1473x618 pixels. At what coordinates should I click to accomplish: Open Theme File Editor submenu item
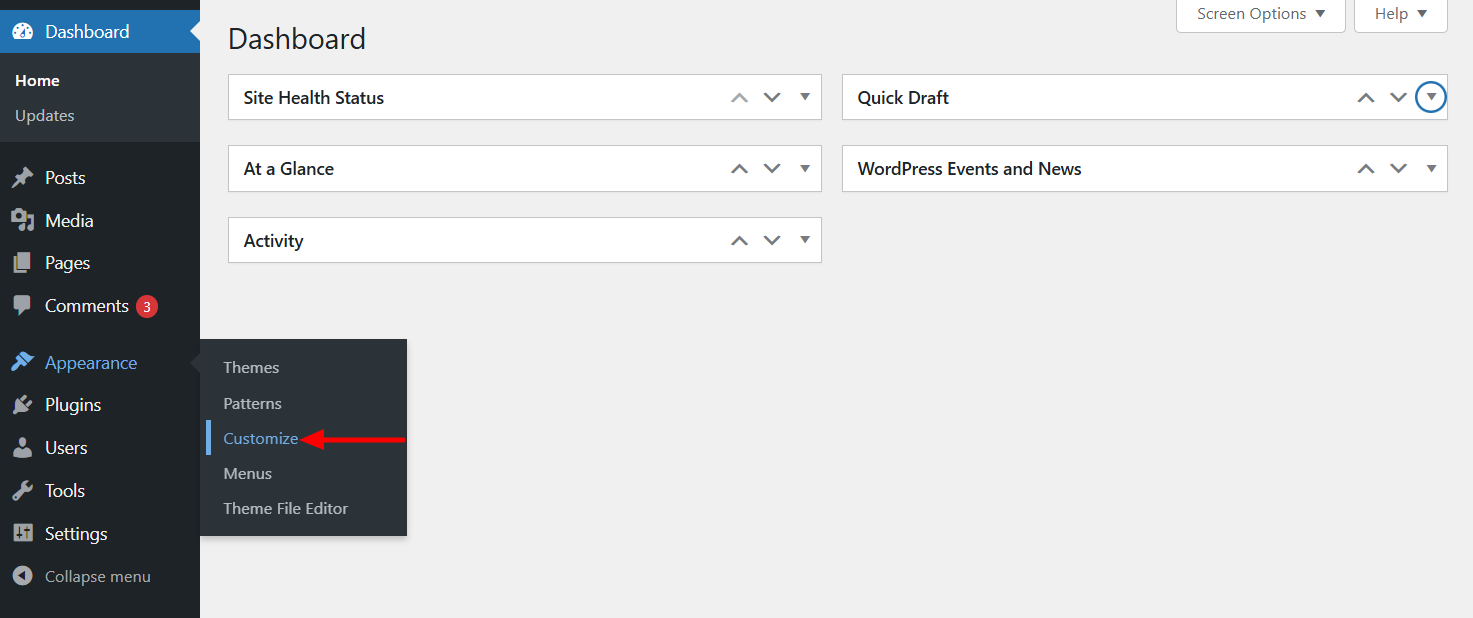[x=286, y=508]
